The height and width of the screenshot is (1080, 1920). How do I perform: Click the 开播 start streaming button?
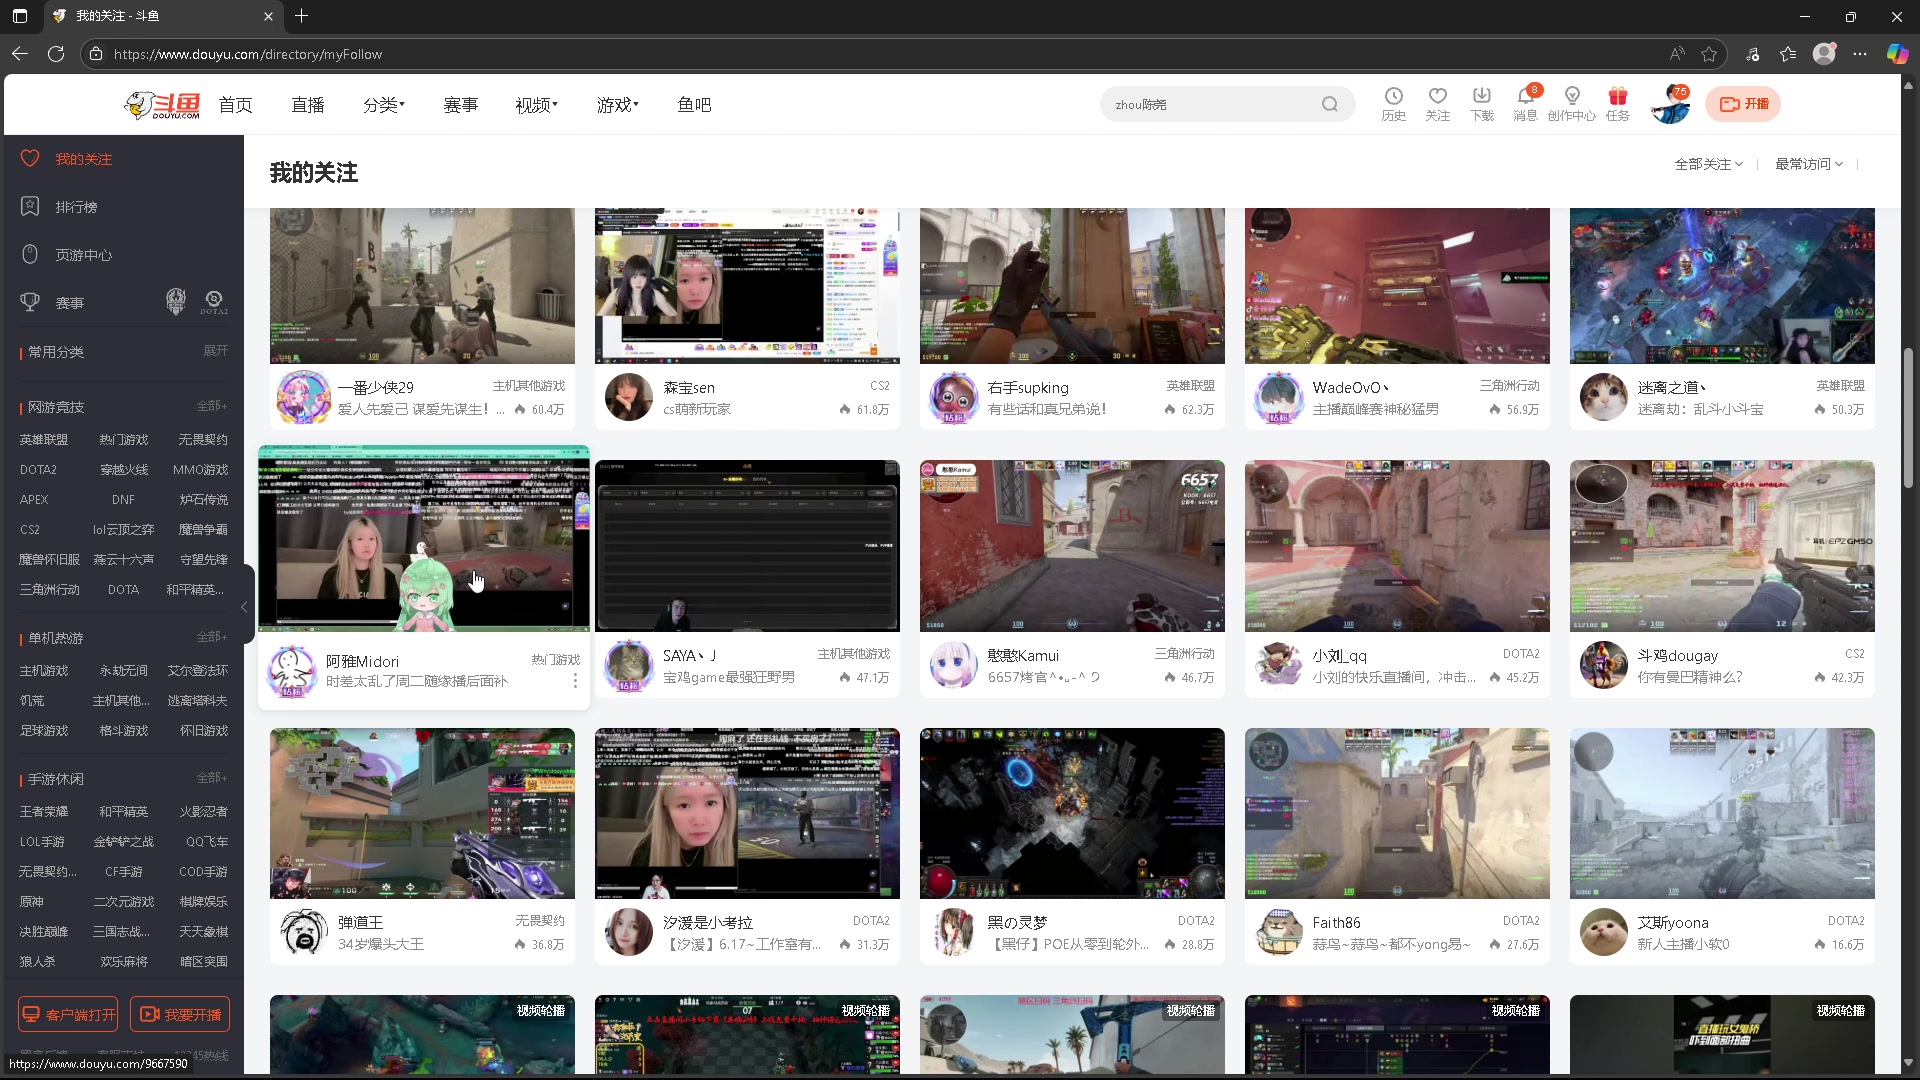[1743, 104]
